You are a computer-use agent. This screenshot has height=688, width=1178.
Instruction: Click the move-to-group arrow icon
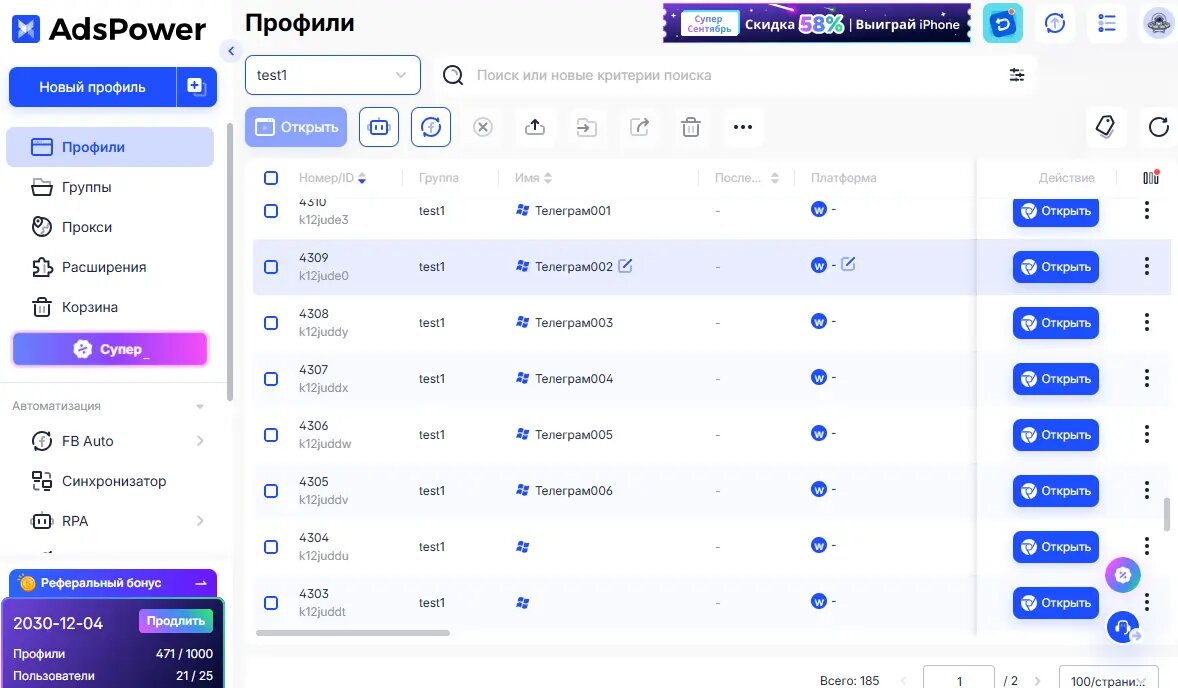[587, 127]
